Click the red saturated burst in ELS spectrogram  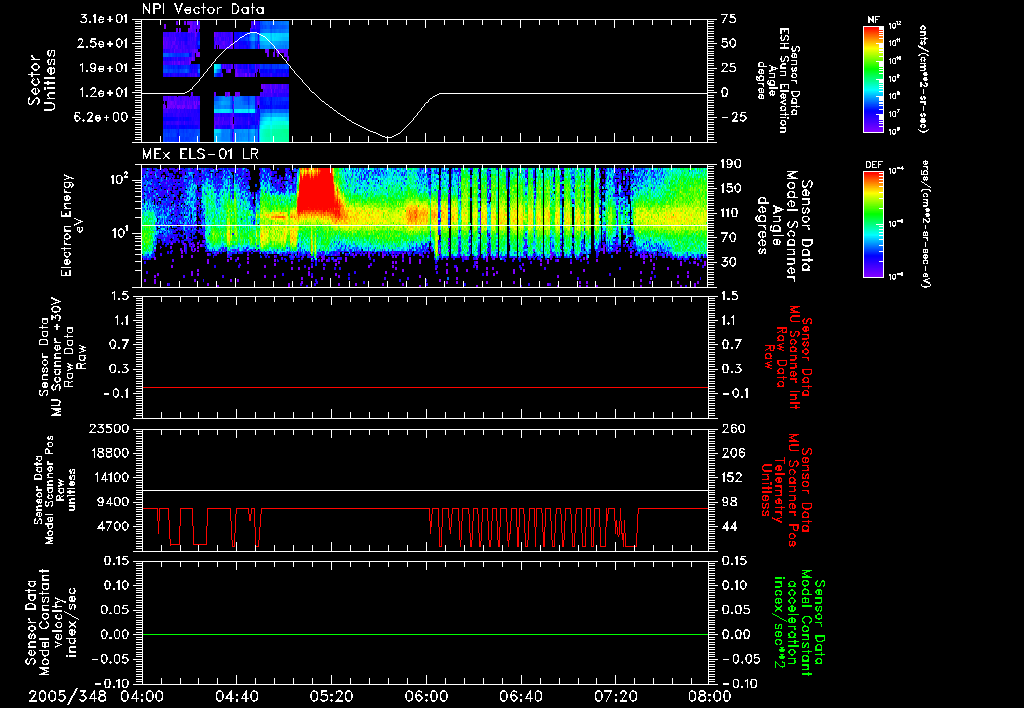317,191
